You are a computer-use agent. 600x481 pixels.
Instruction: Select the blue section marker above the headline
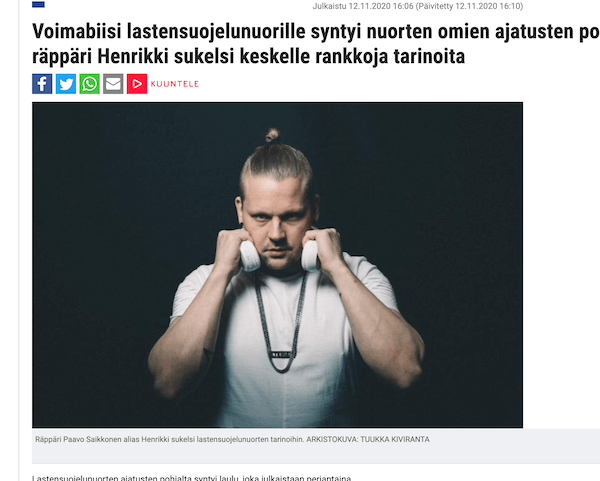coord(38,5)
